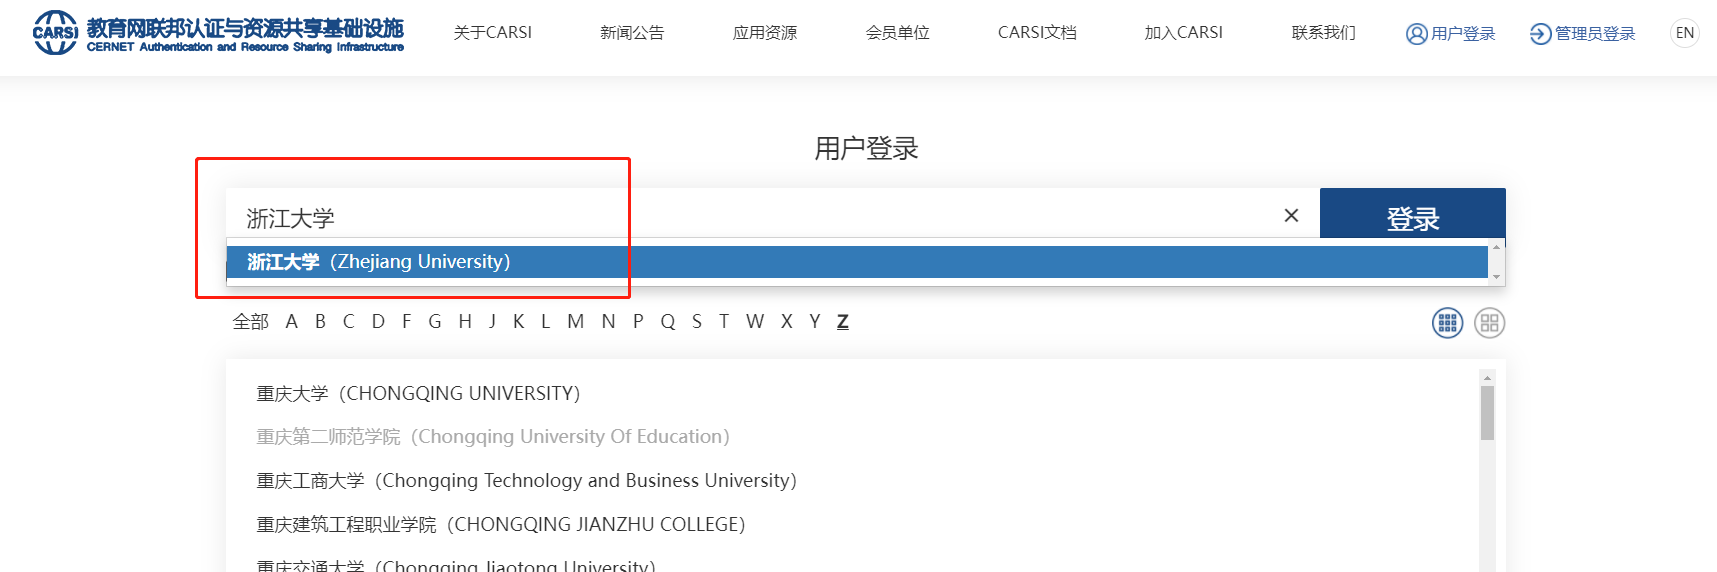Open the 会员单位 menu item
The height and width of the screenshot is (572, 1717).
(x=897, y=33)
